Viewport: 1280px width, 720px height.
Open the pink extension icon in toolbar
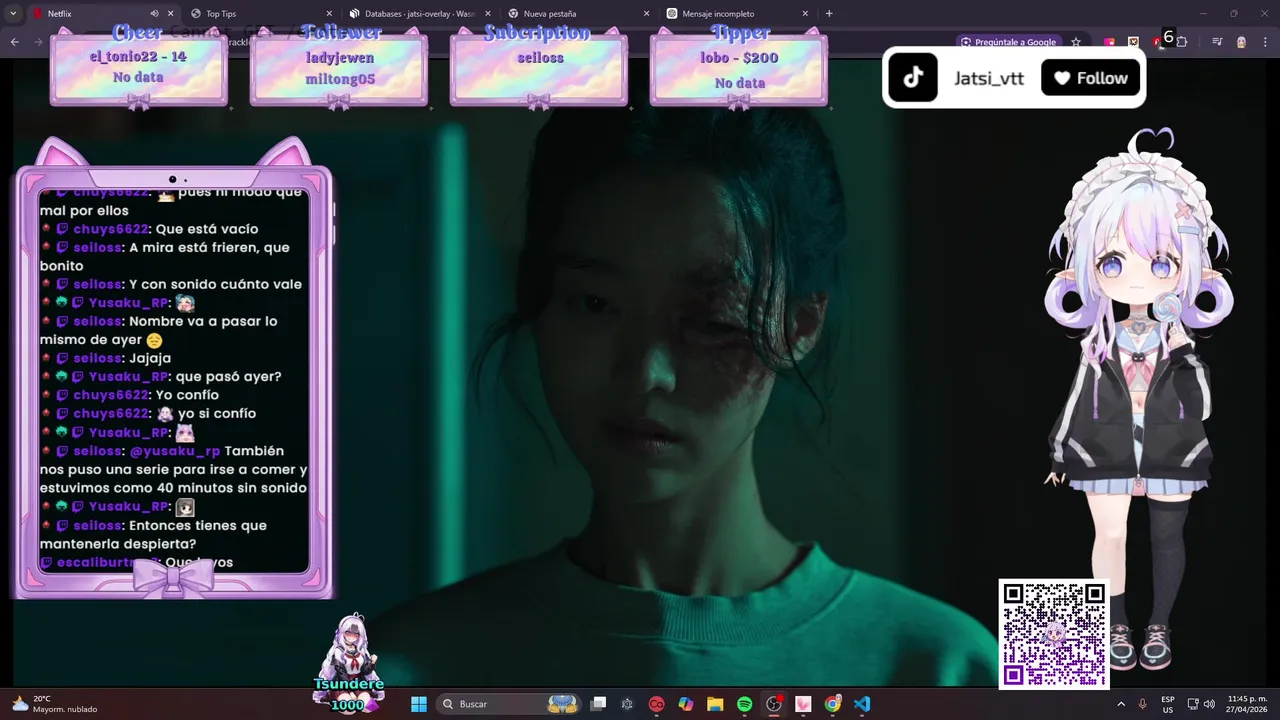tap(1110, 42)
